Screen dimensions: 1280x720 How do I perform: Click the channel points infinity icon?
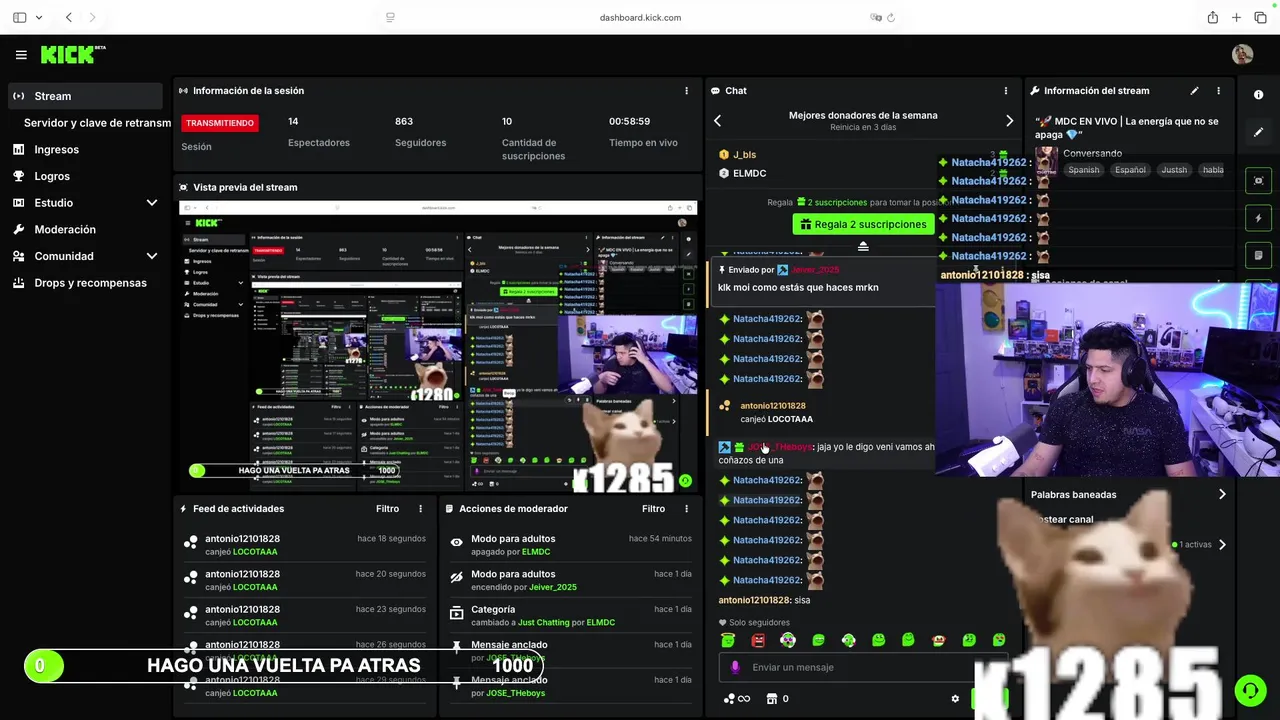point(737,699)
